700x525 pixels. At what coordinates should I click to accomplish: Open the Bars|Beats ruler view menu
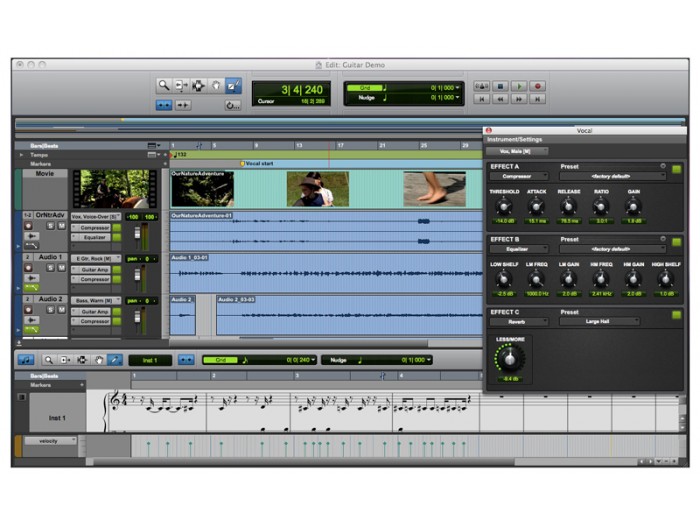coord(154,146)
